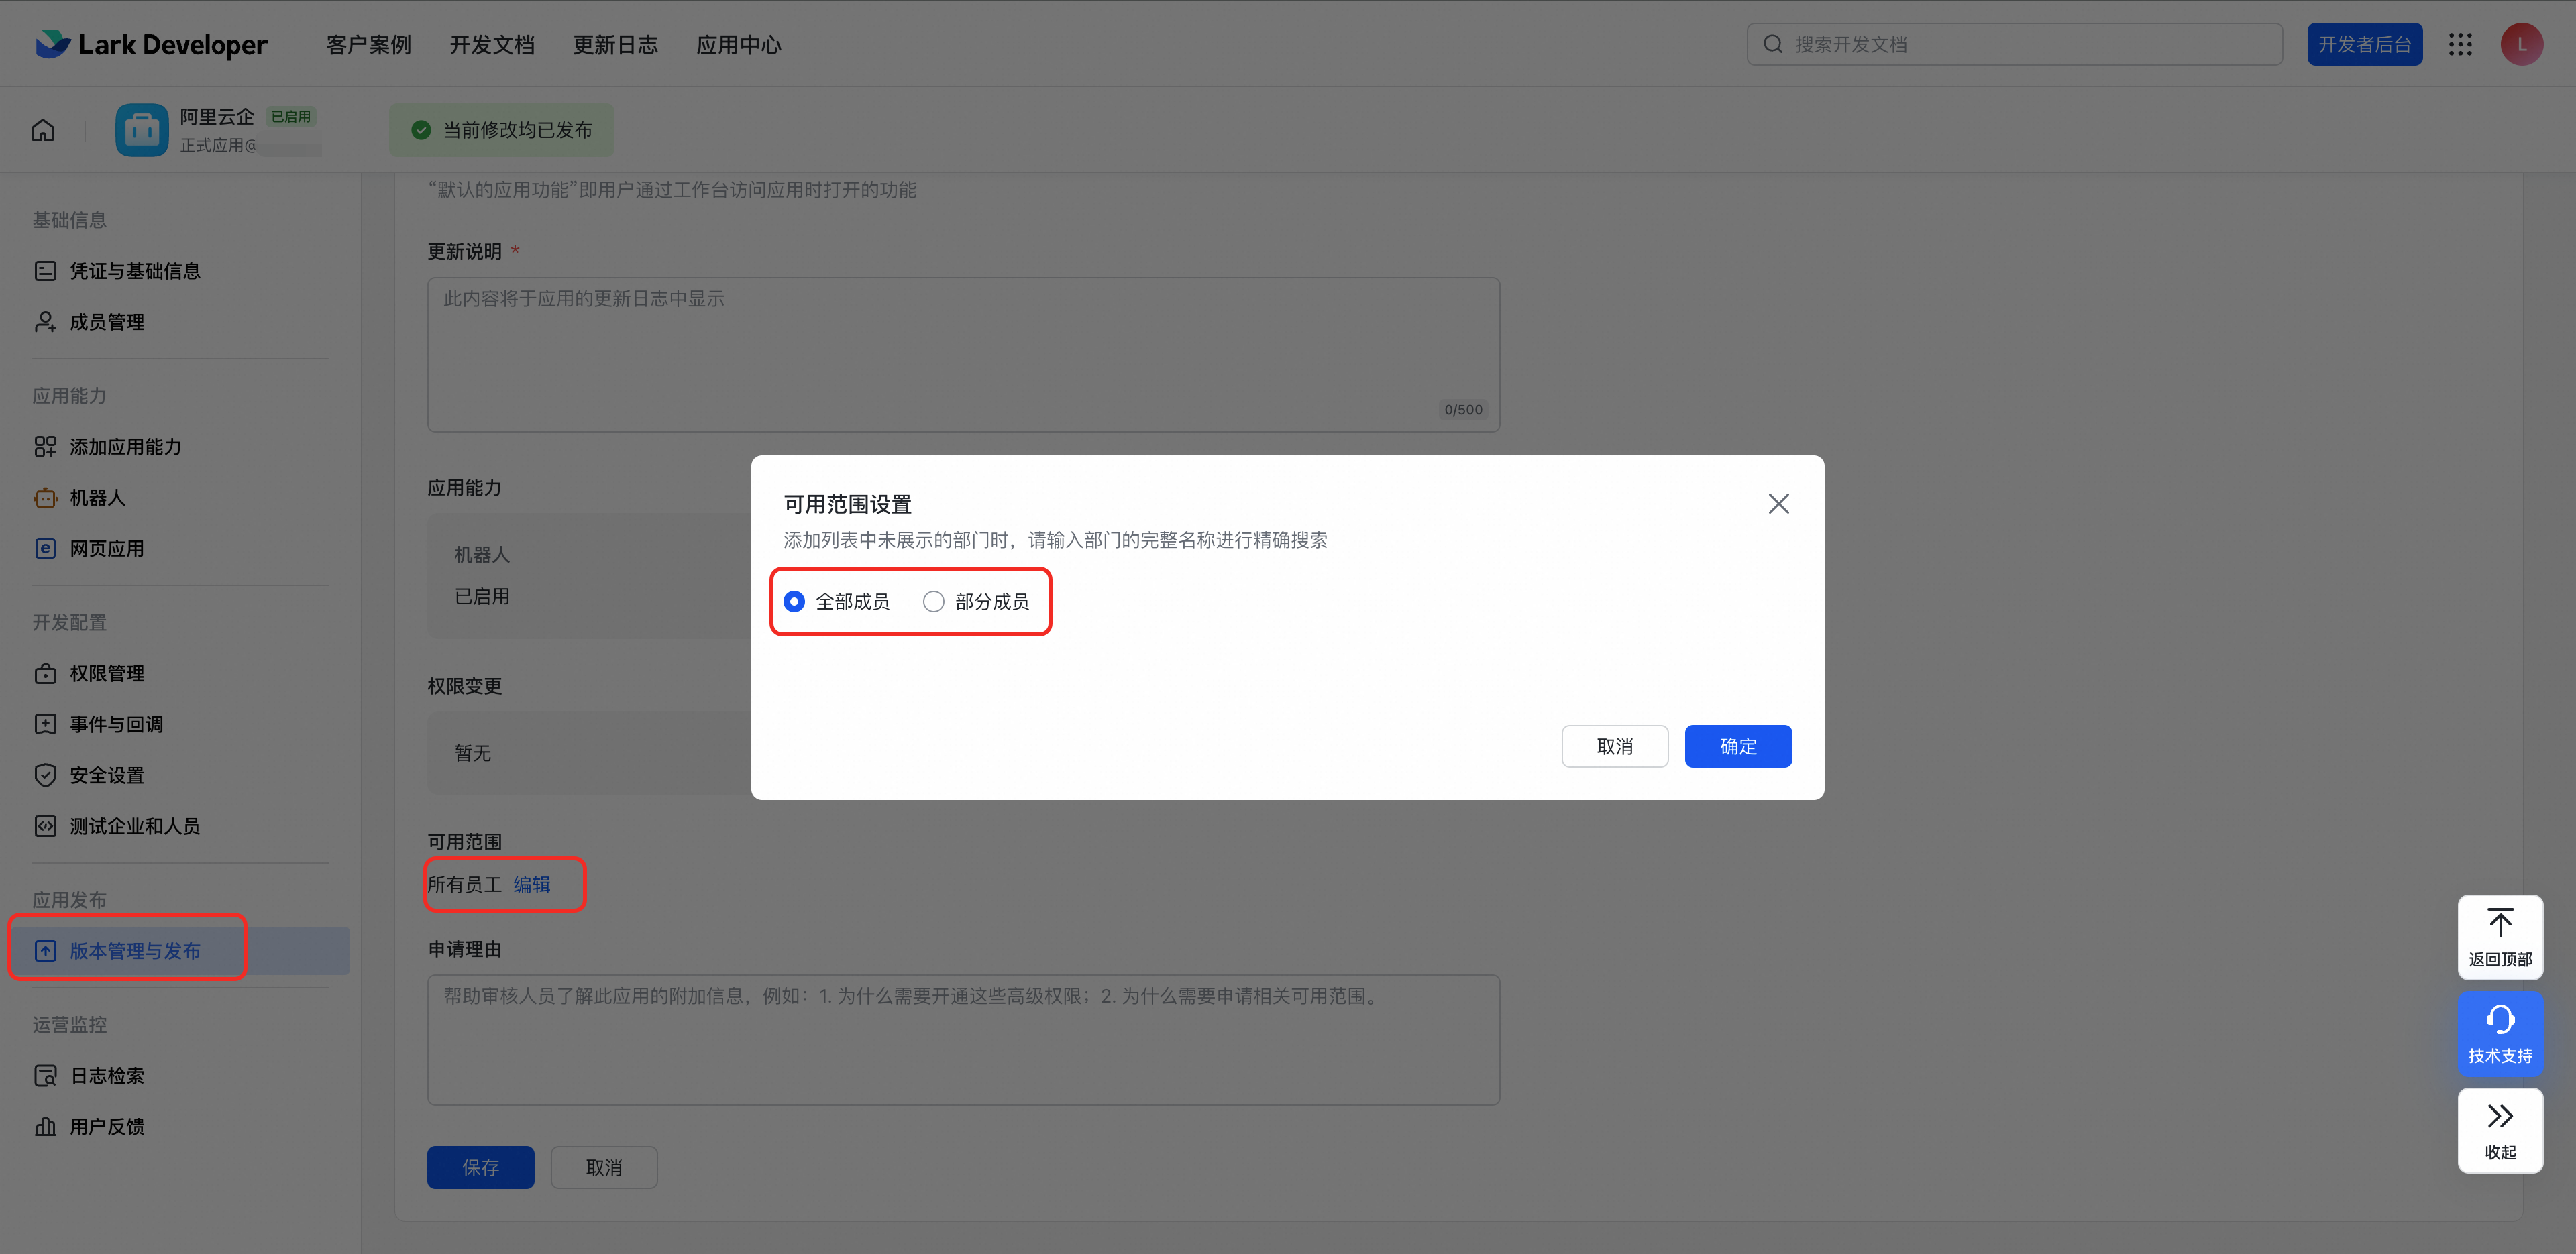The height and width of the screenshot is (1254, 2576).
Task: Click the 返回顶部 arrow button
Action: (x=2499, y=936)
